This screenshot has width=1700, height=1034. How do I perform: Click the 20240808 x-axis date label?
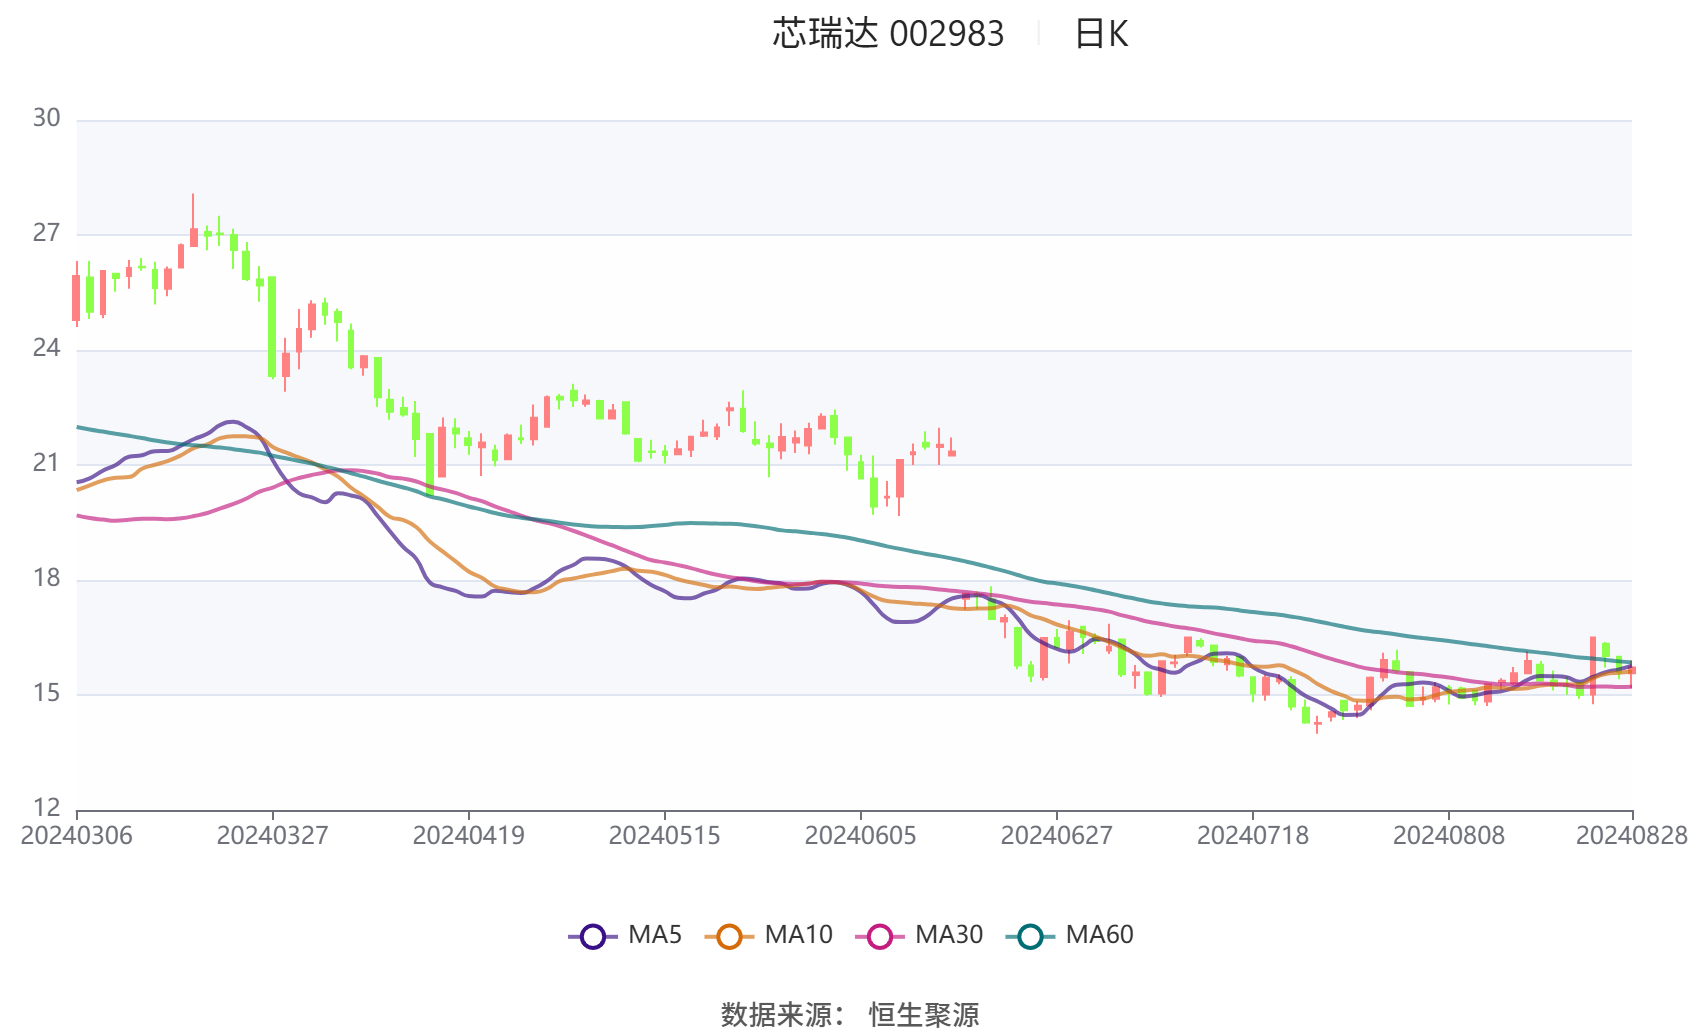pos(1449,836)
